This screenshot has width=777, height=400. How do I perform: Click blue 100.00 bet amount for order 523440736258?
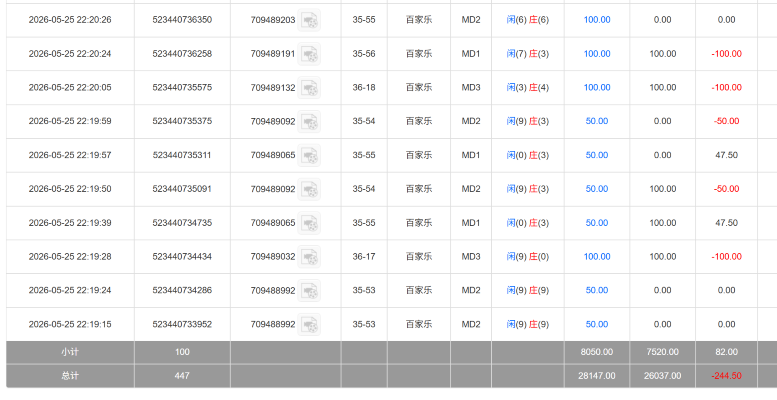tap(597, 54)
